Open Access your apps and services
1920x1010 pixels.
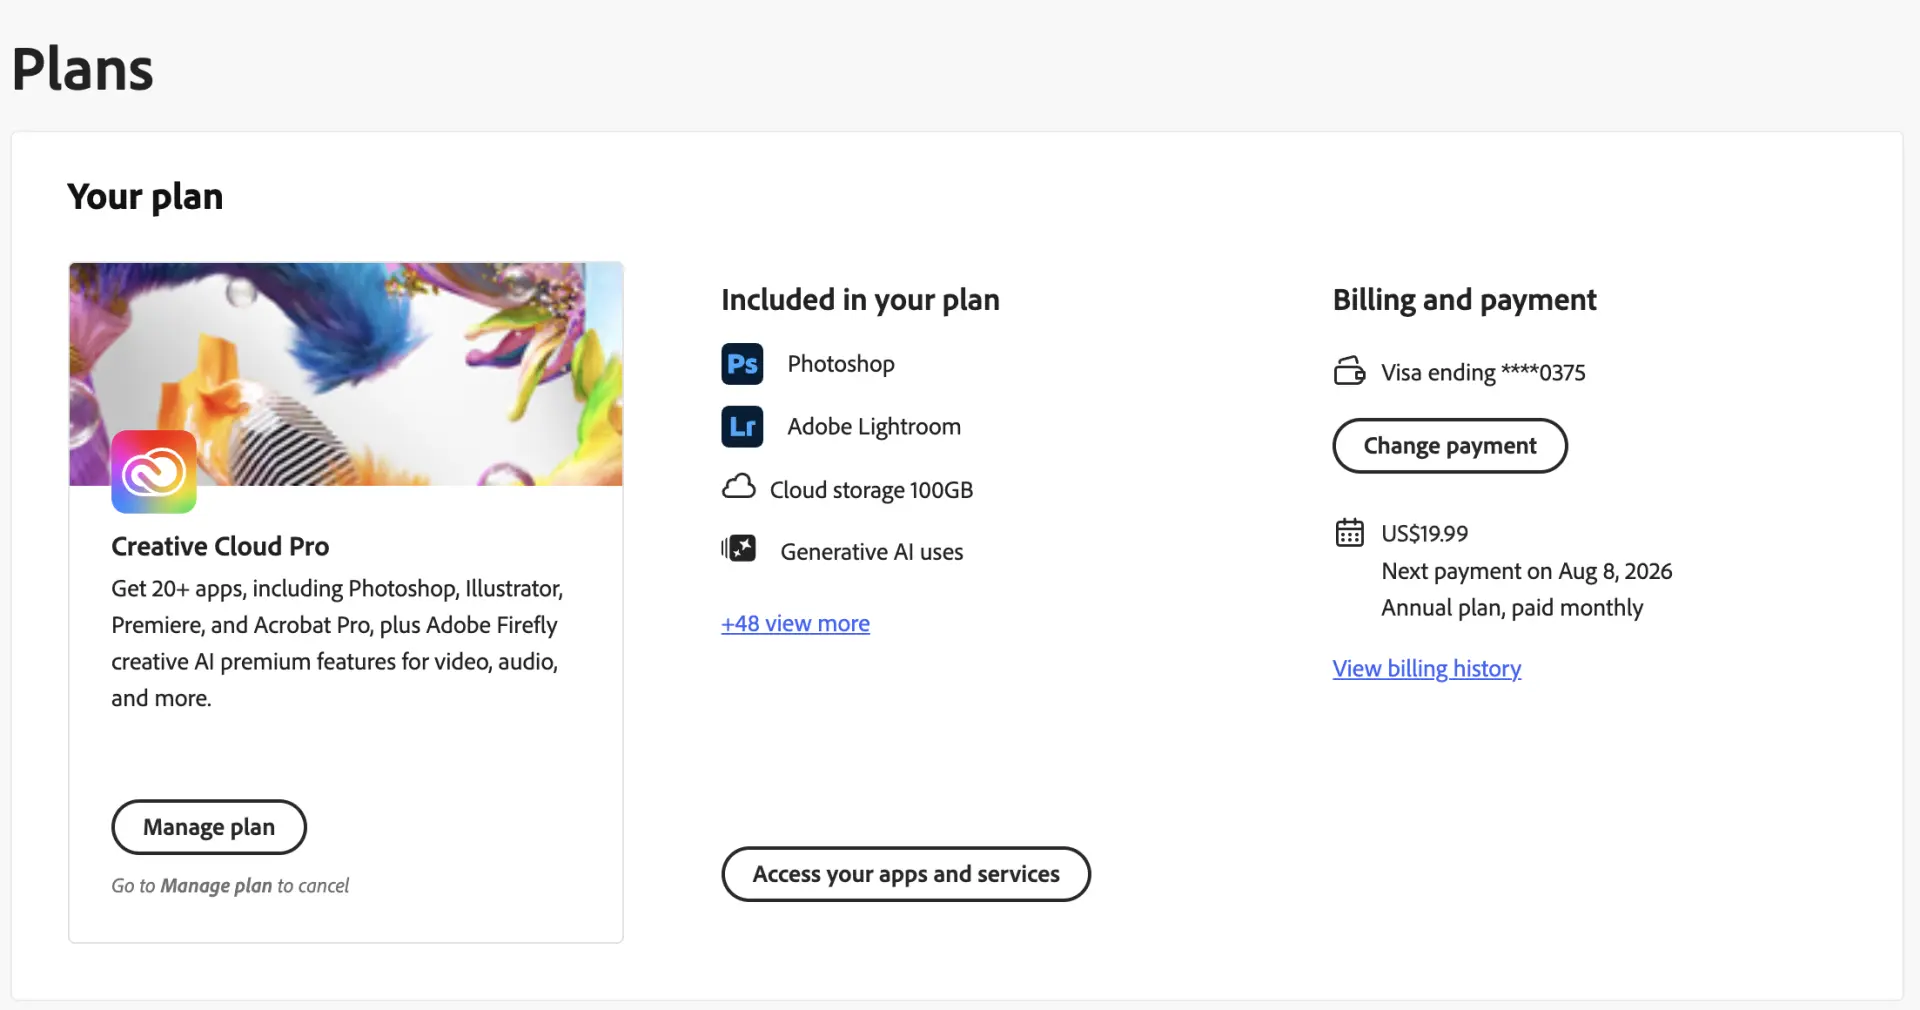(906, 874)
